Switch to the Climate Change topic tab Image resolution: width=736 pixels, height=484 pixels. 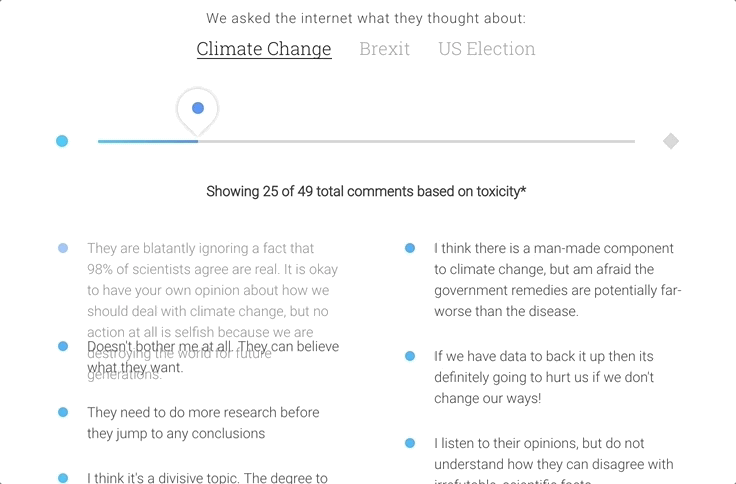[x=264, y=49]
